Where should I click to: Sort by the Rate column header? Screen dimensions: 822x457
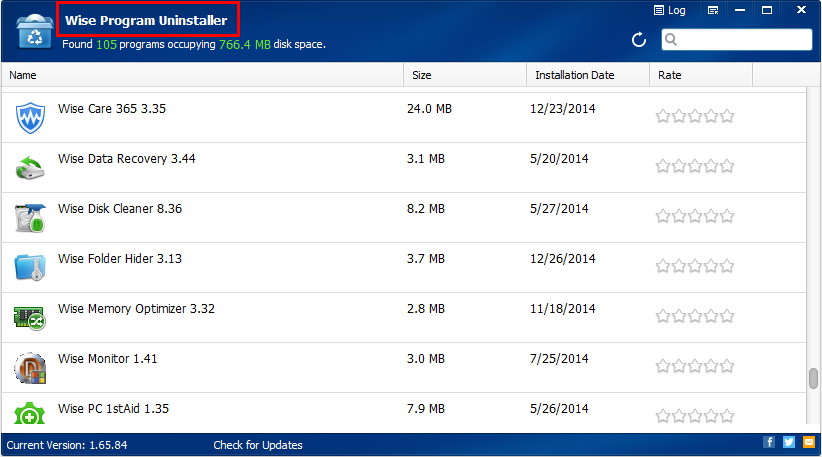click(701, 75)
